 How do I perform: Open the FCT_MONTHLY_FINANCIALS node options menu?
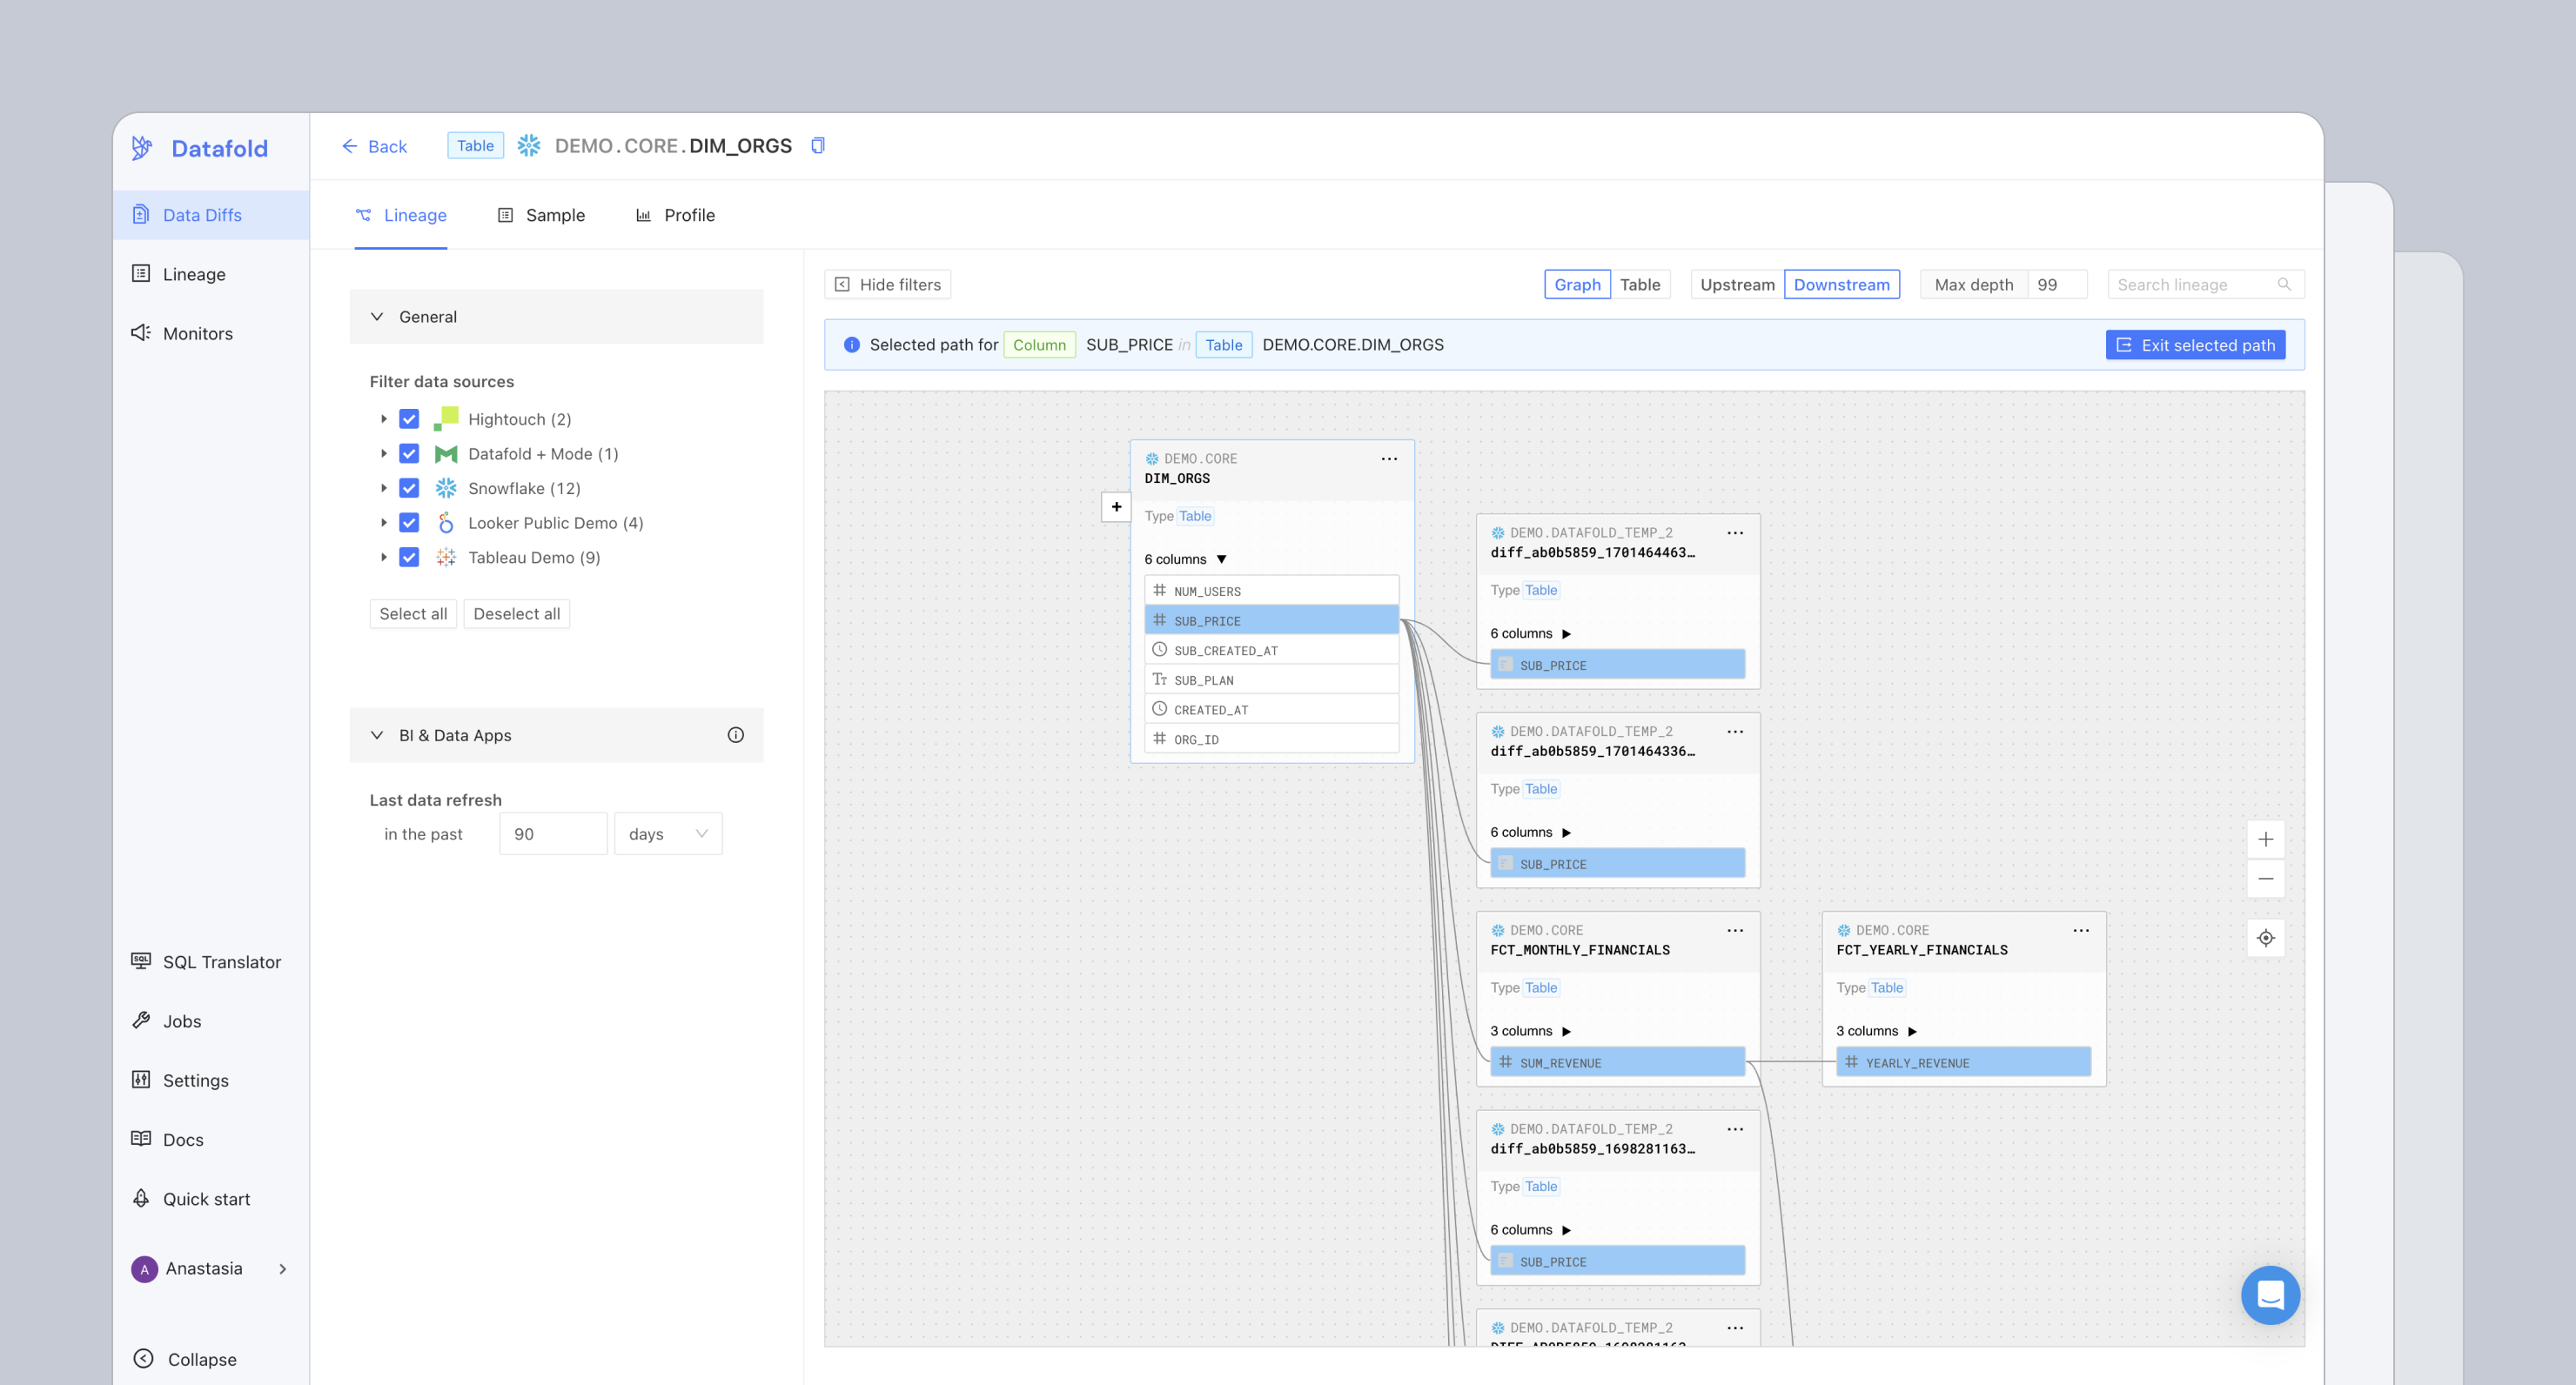click(x=1735, y=931)
